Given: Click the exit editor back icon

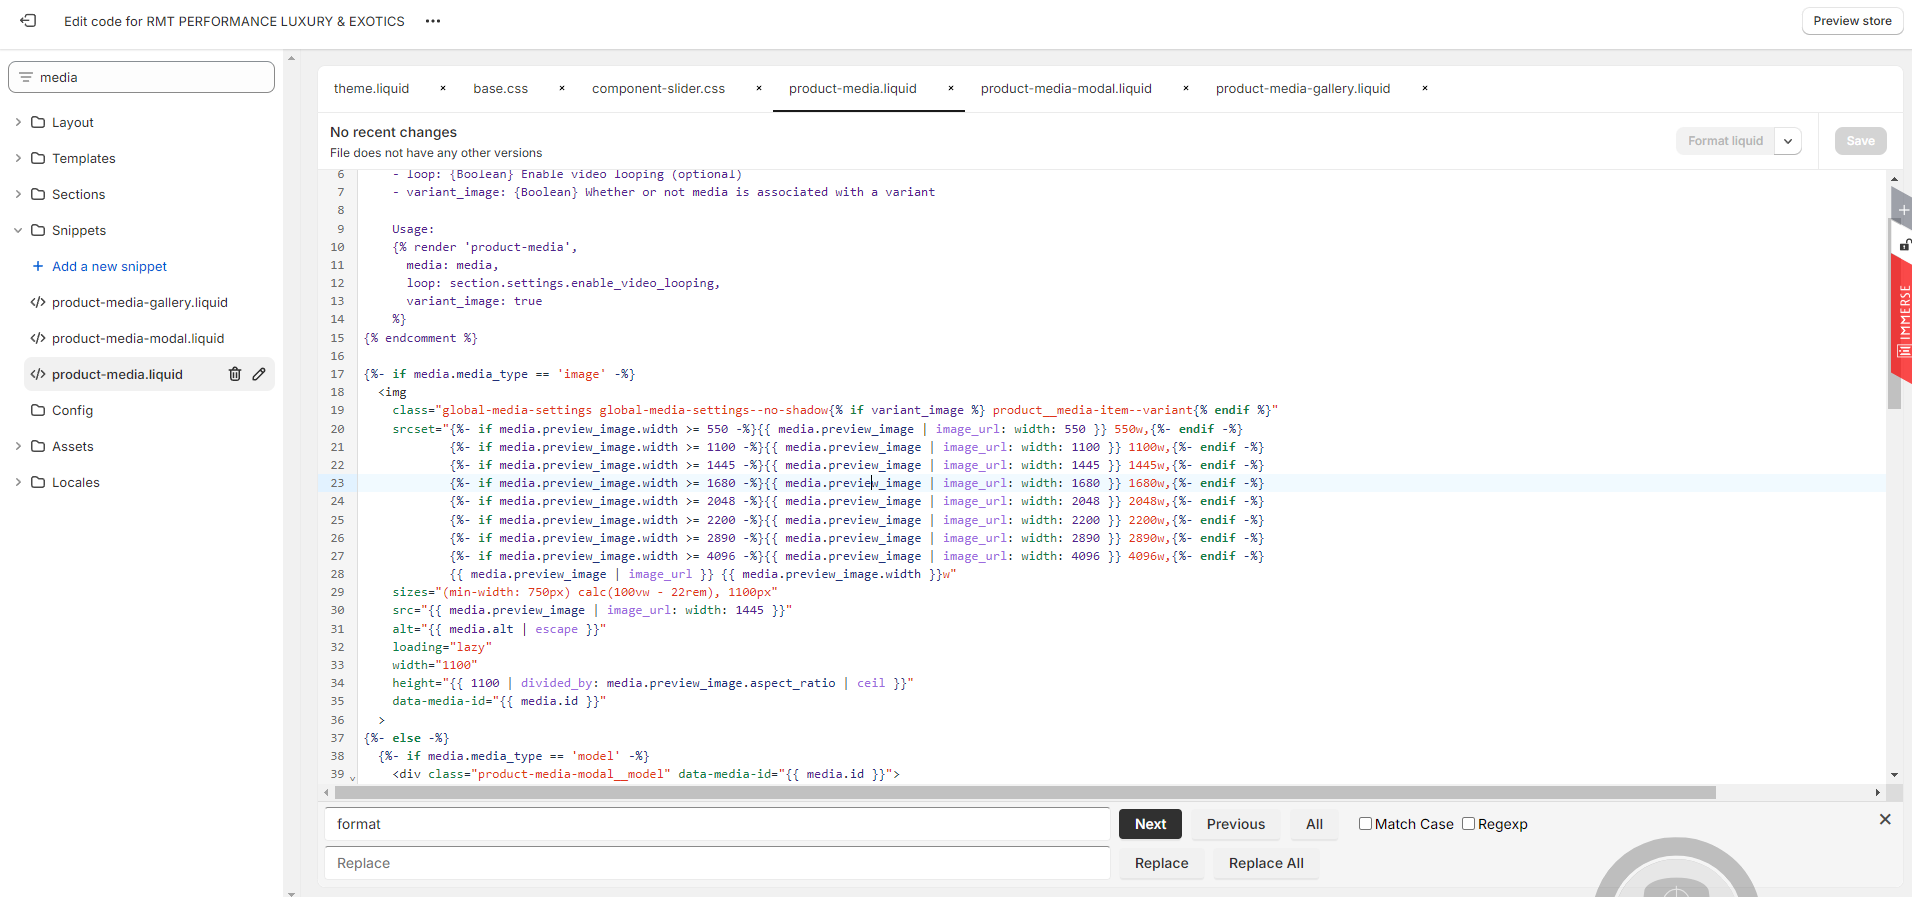Looking at the screenshot, I should (28, 21).
